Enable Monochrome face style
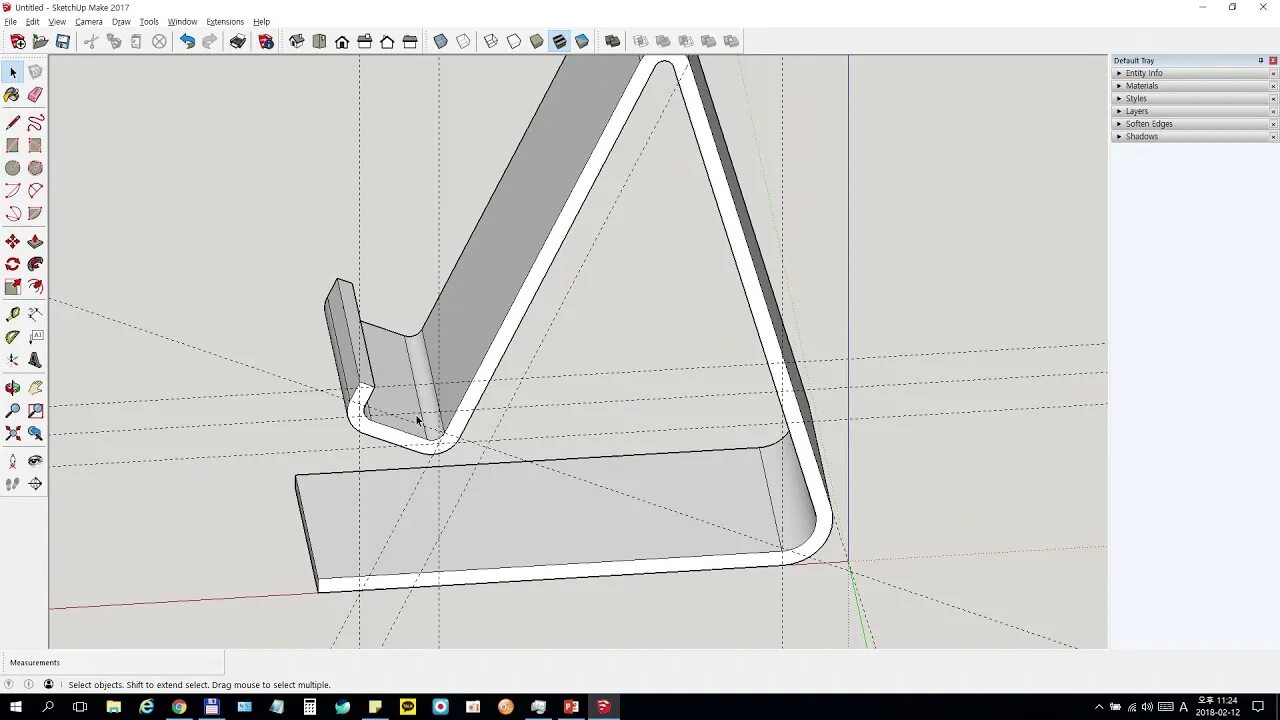Screen dimensions: 1280x720 click(x=582, y=41)
